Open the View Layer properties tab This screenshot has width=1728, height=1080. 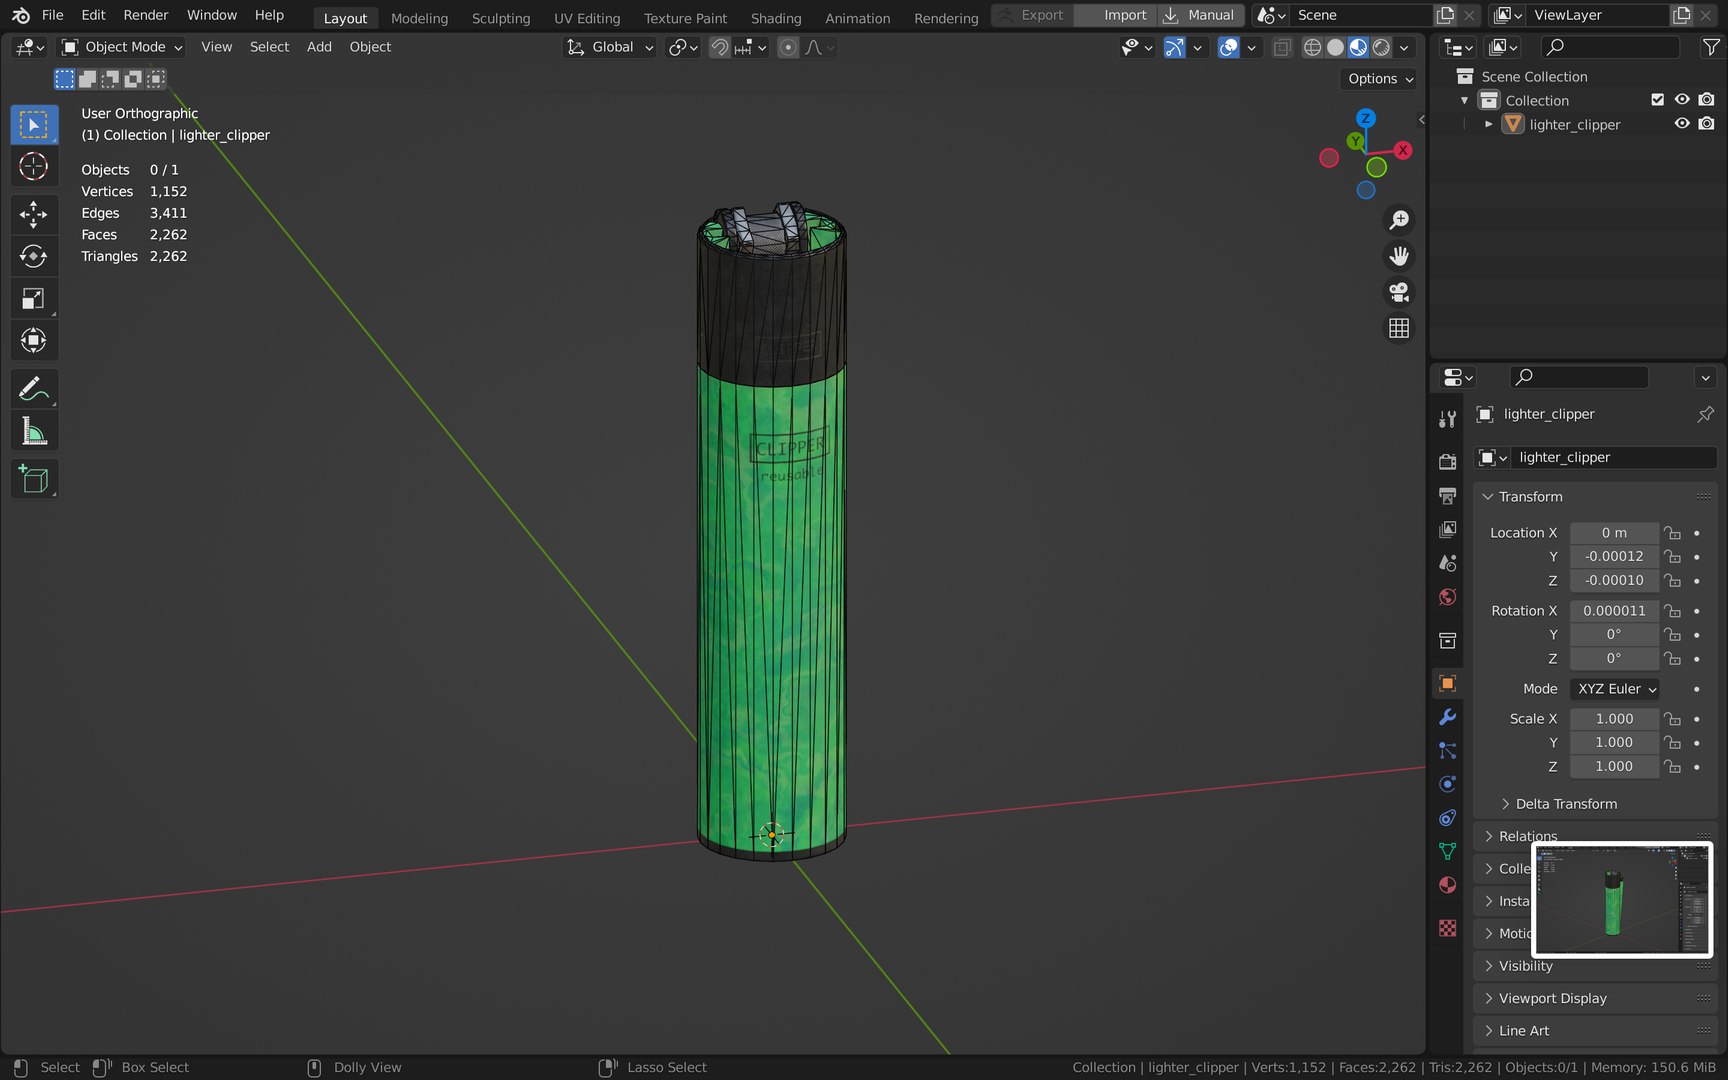[x=1447, y=529]
